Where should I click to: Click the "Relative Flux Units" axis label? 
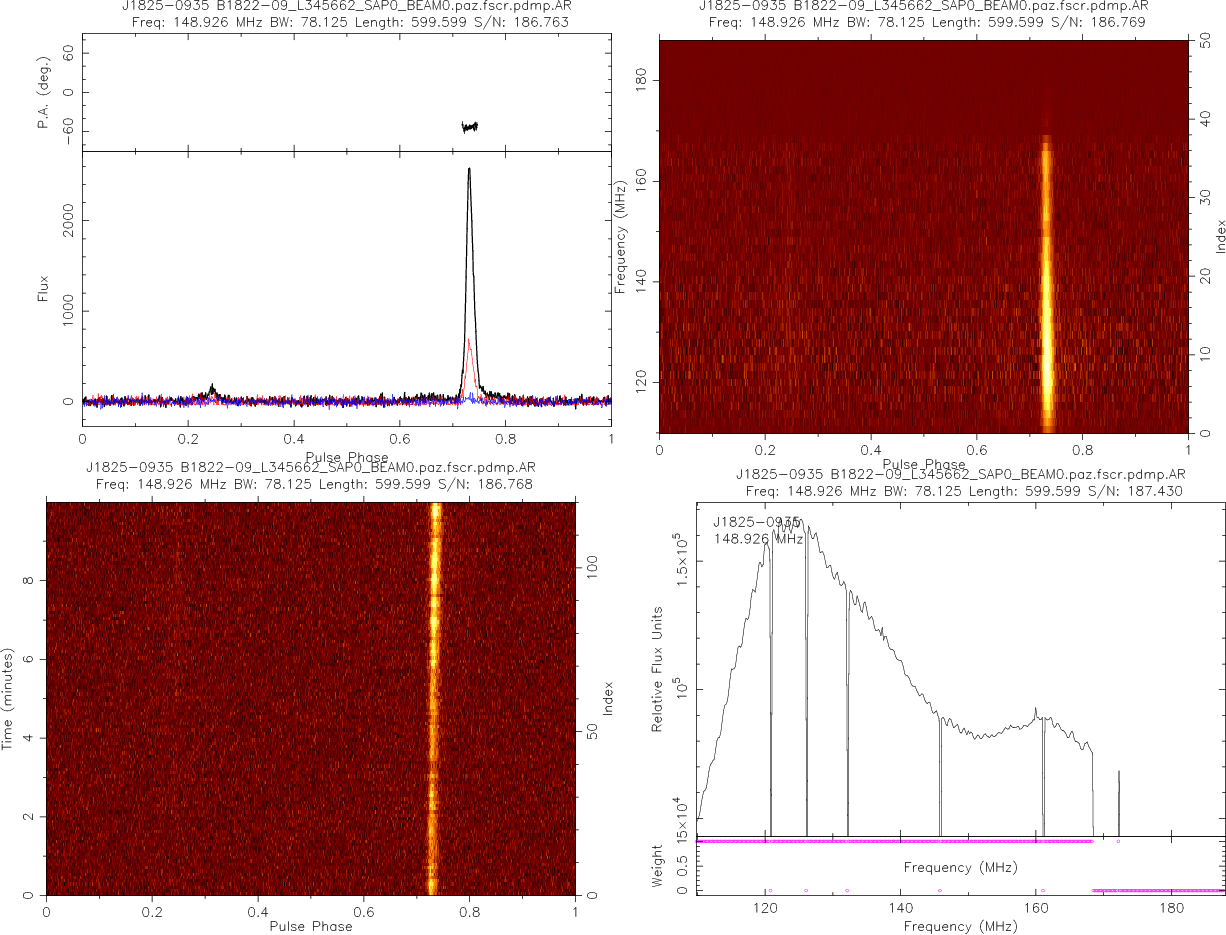pos(657,668)
